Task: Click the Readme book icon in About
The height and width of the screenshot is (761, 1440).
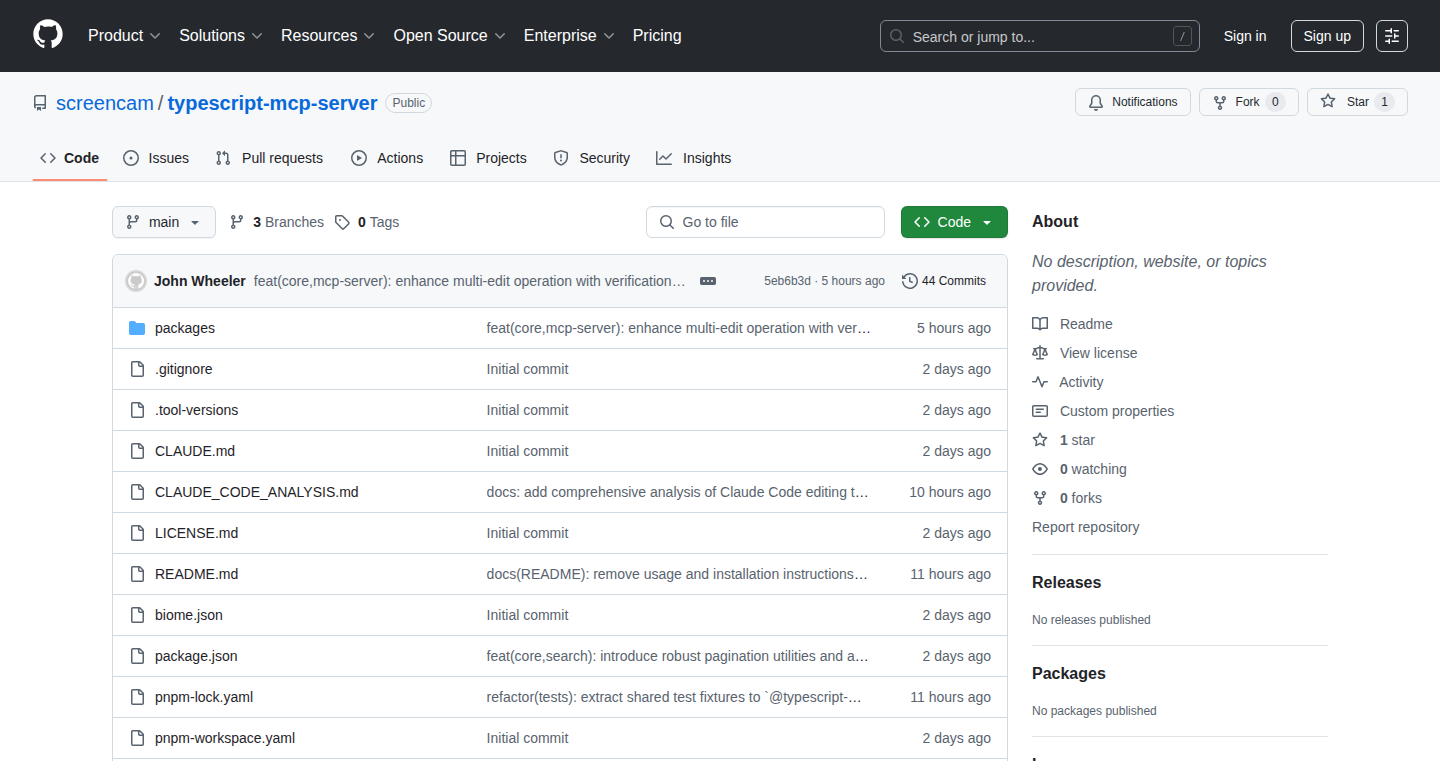Action: (x=1040, y=324)
